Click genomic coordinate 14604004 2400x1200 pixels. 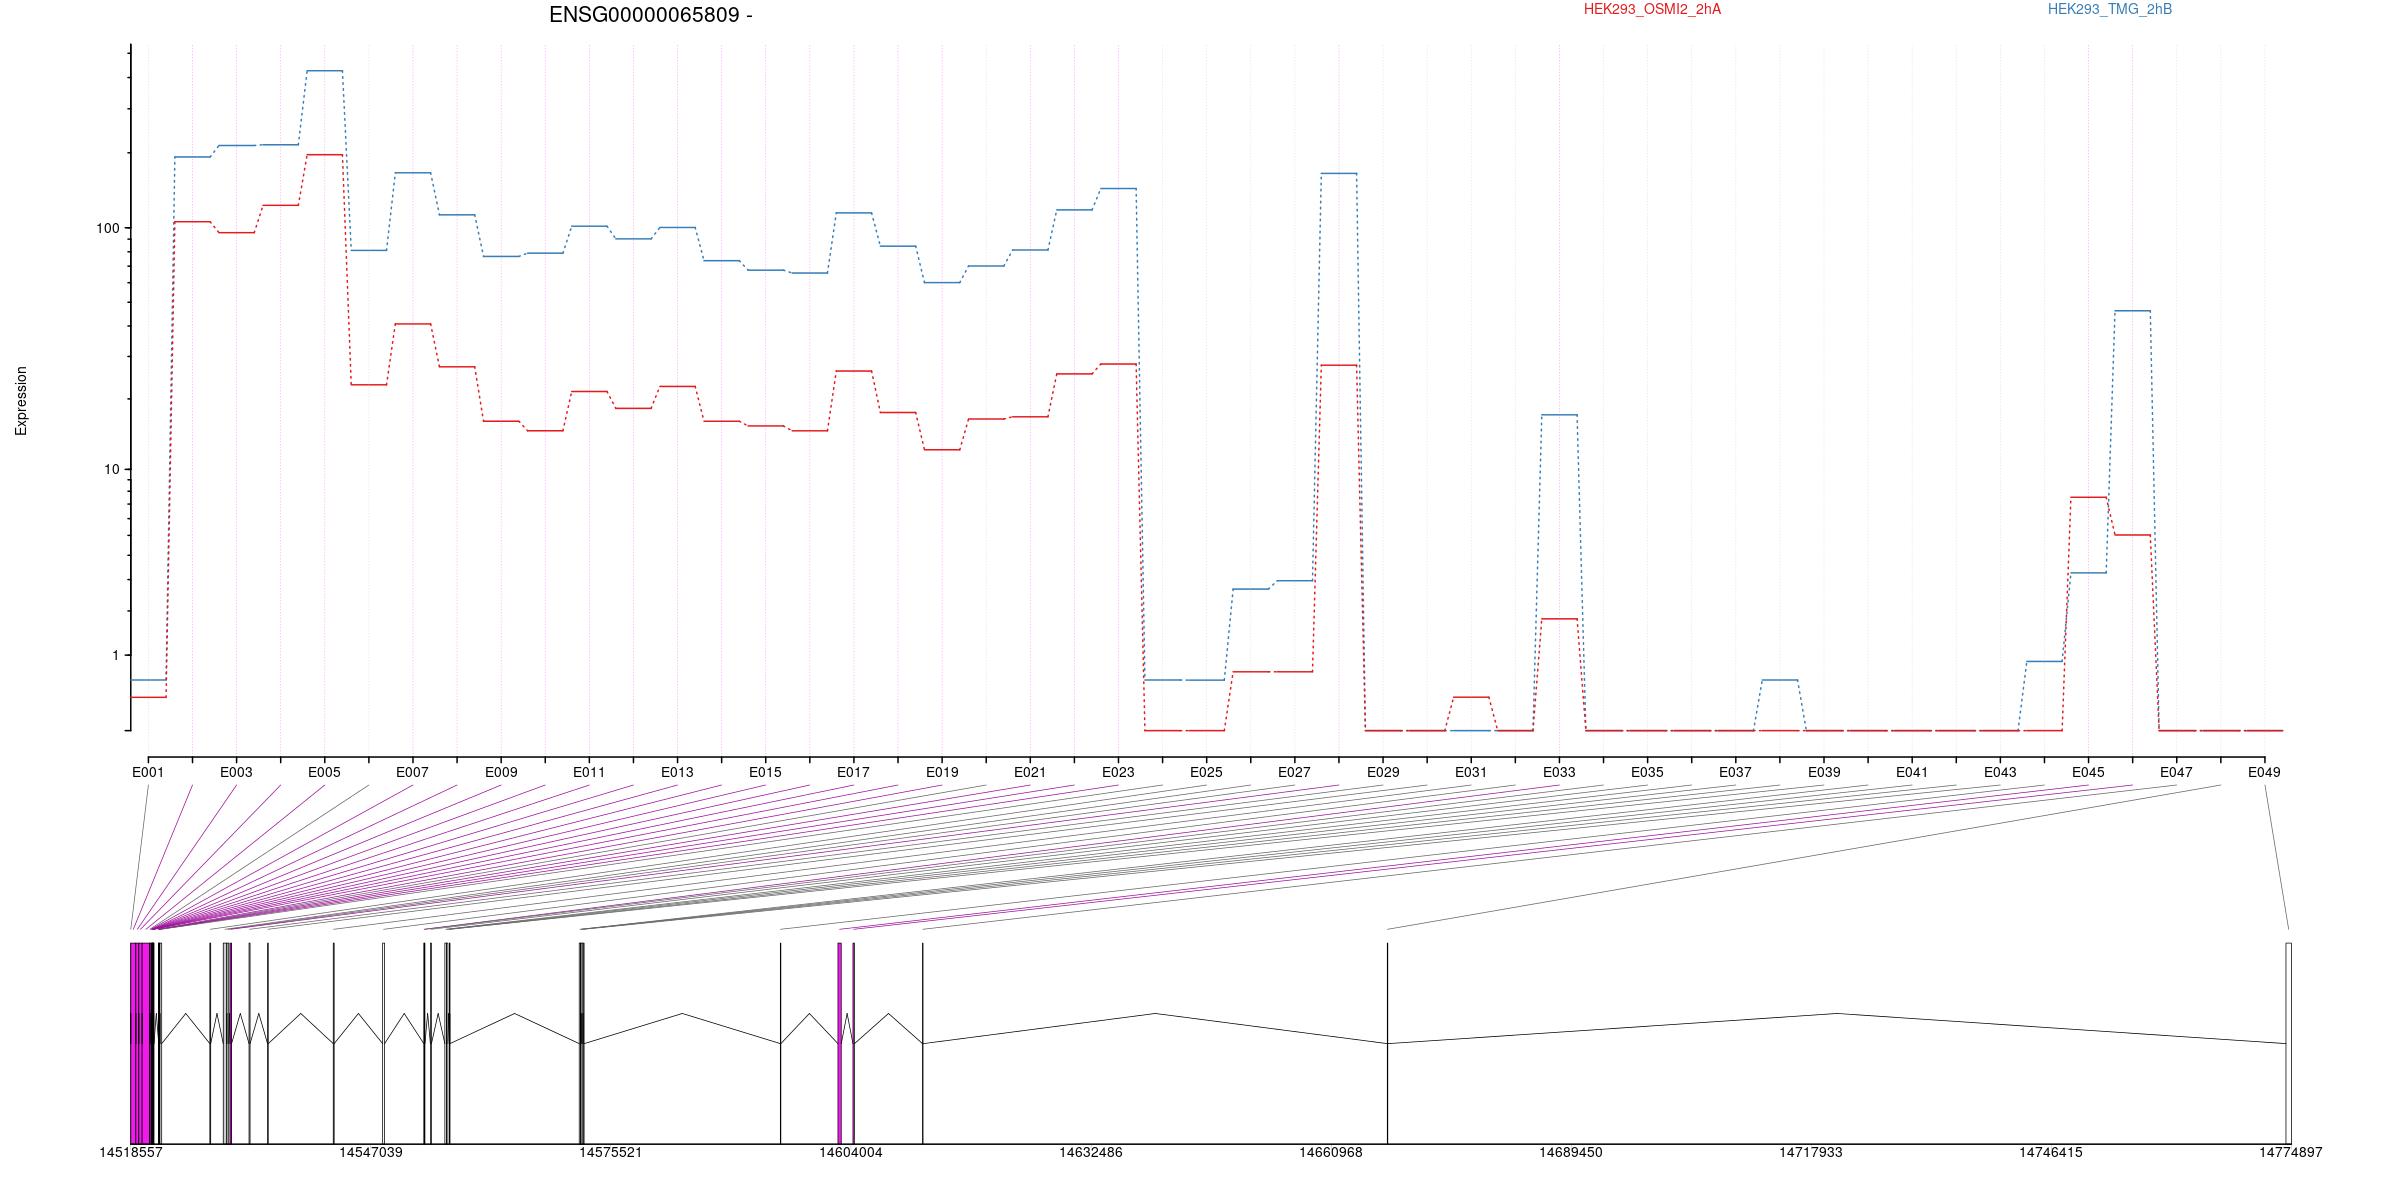[851, 1152]
